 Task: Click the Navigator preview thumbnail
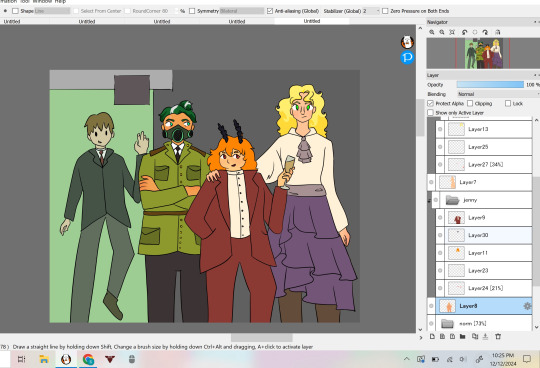483,53
